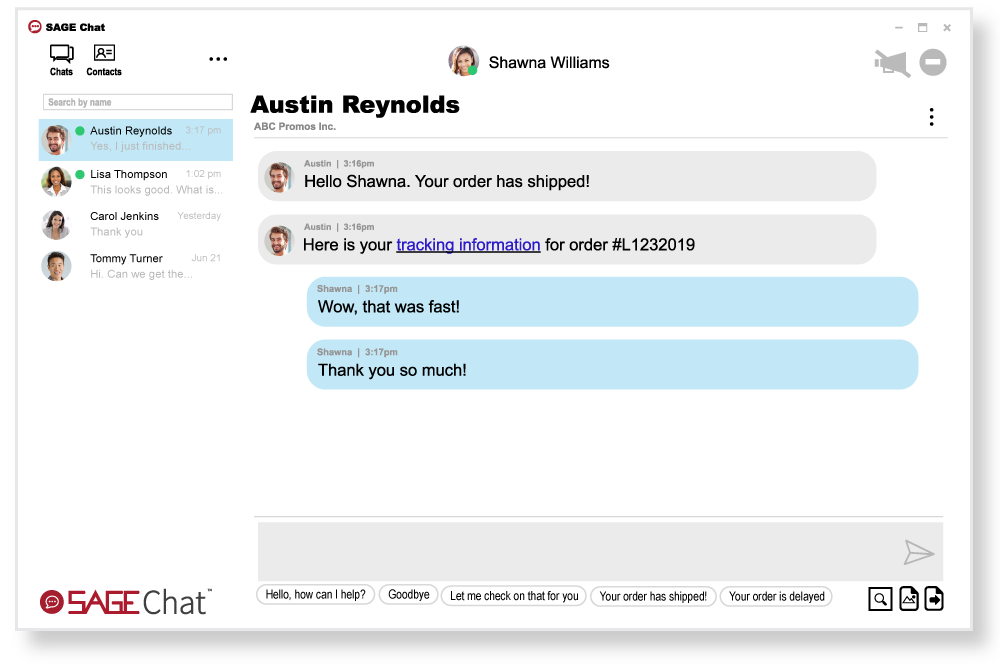Insert 'Your order has shipped!' quick reply
Screen dimensions: 1000x667
pyautogui.click(x=653, y=596)
